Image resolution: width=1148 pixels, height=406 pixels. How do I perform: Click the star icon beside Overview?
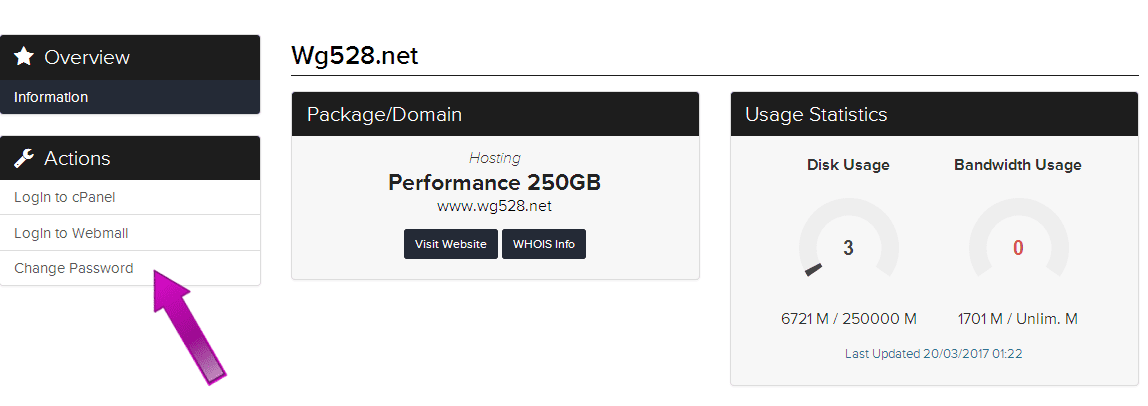click(x=24, y=57)
